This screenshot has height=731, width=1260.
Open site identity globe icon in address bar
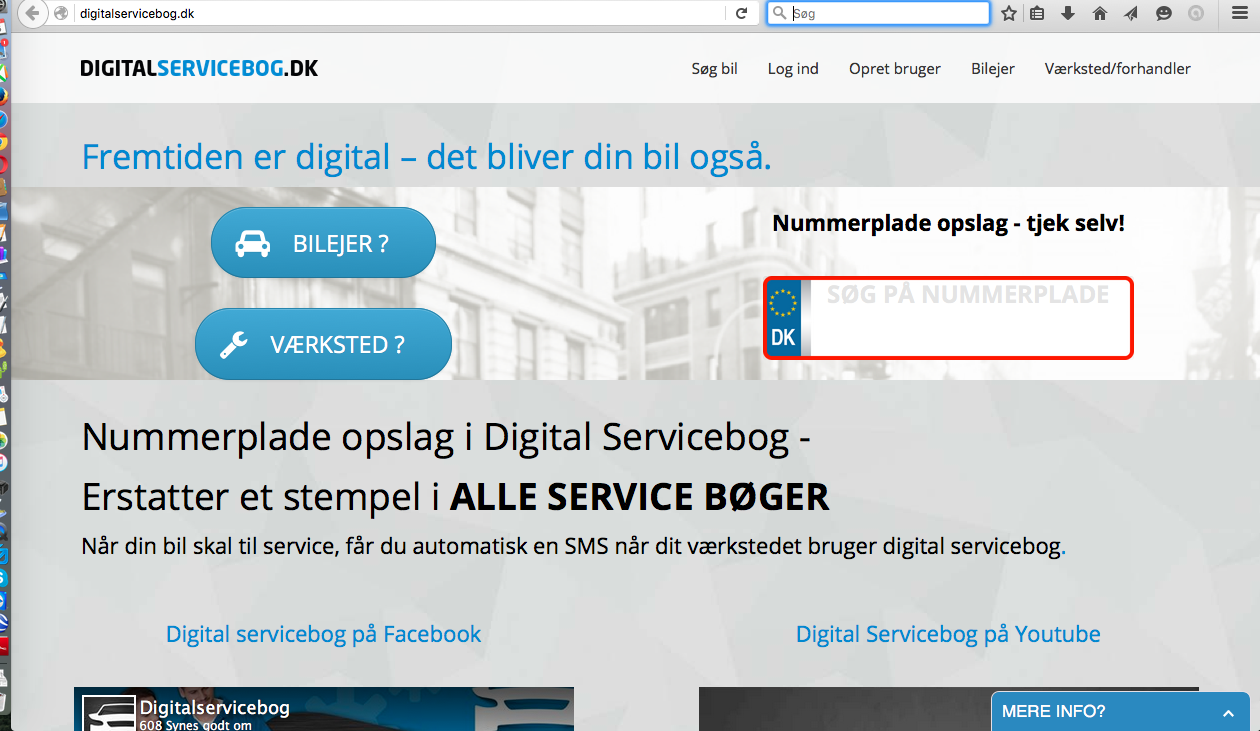(63, 13)
